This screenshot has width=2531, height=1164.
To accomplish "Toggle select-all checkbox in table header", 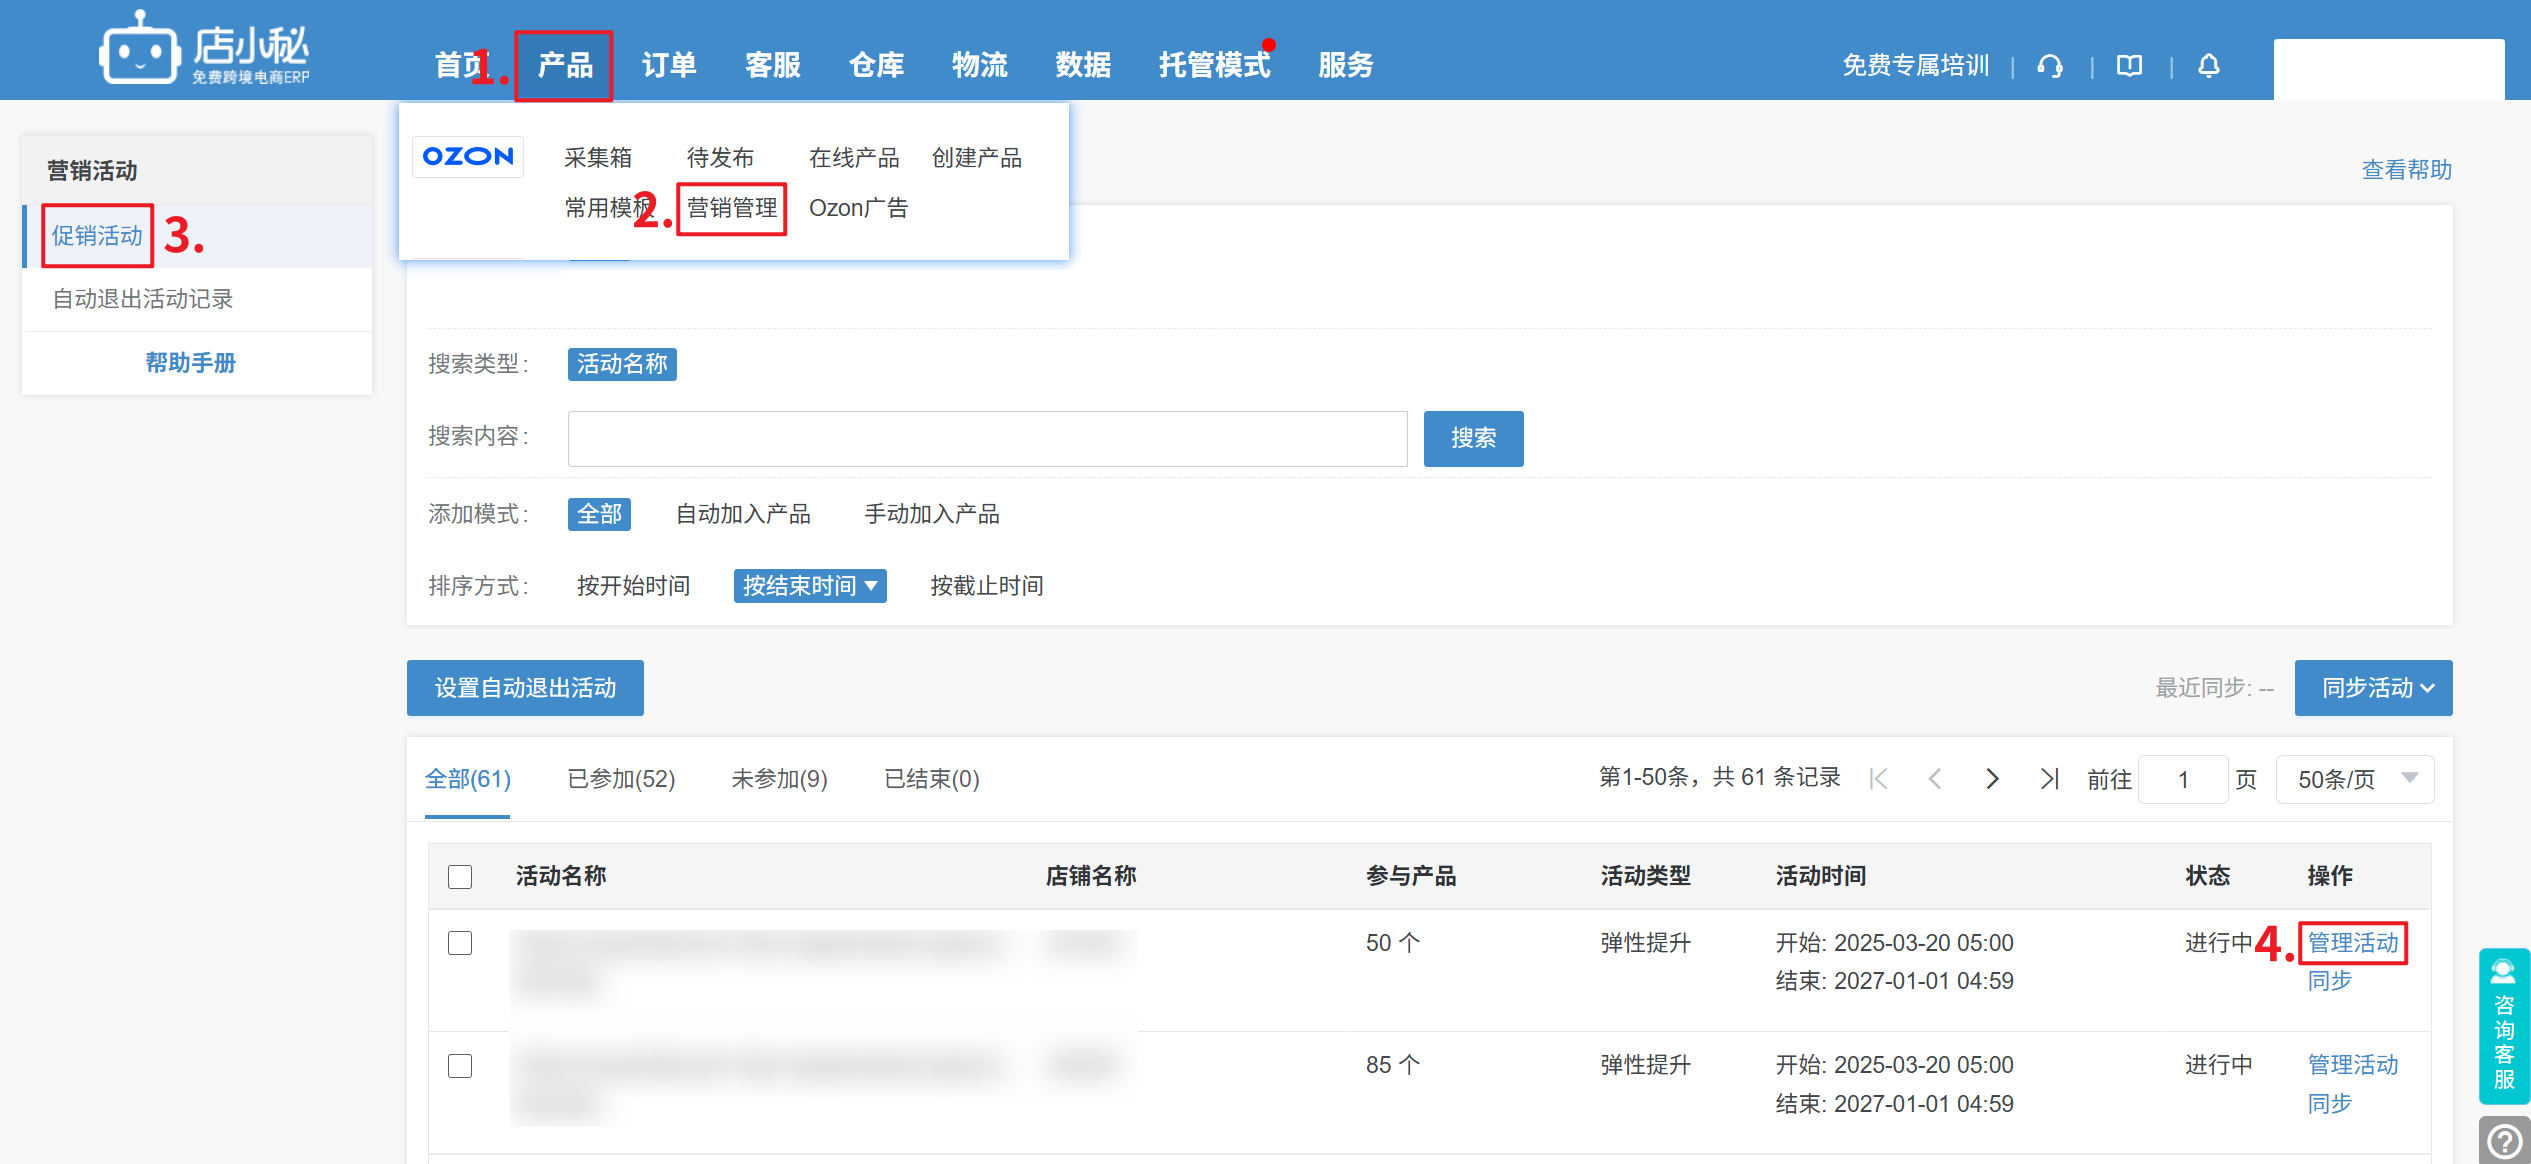I will 460,877.
